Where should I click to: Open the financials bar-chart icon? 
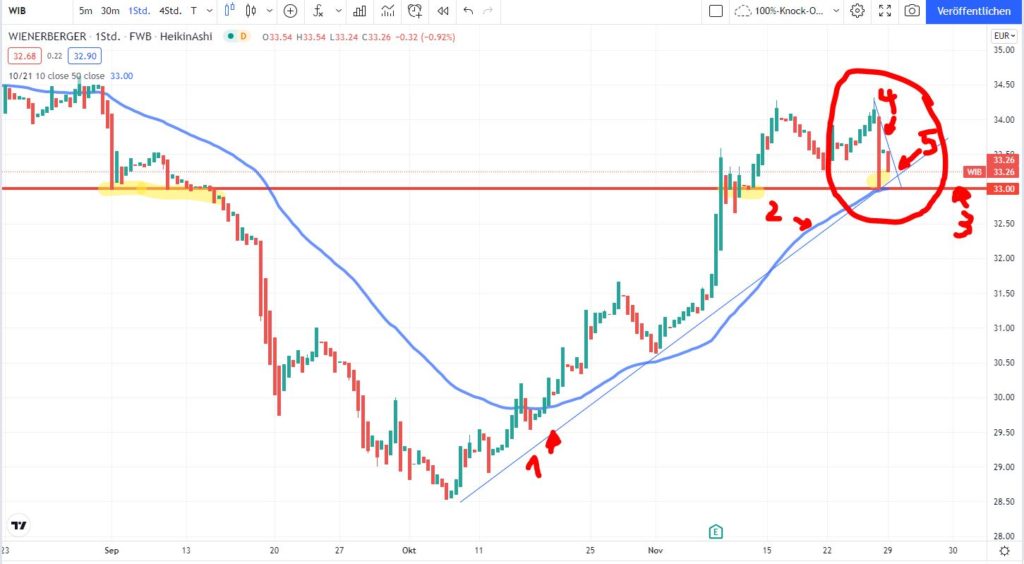tap(360, 11)
